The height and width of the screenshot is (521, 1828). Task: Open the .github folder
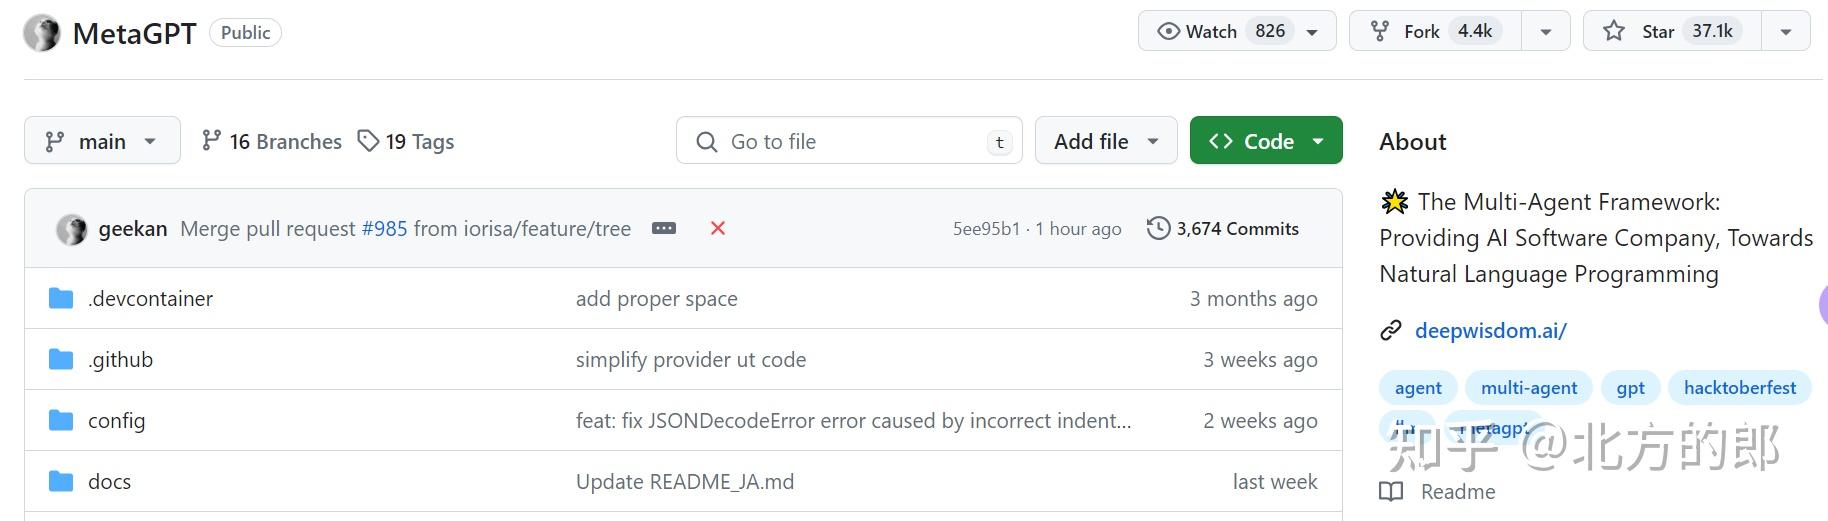pyautogui.click(x=120, y=359)
